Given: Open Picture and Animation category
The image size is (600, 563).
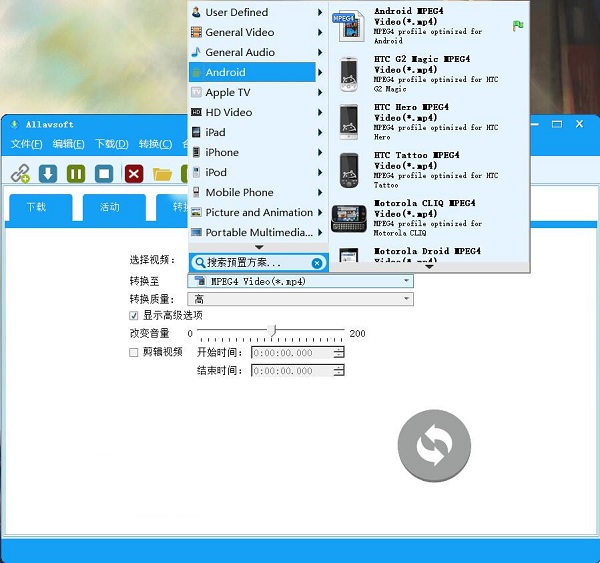Looking at the screenshot, I should 257,212.
